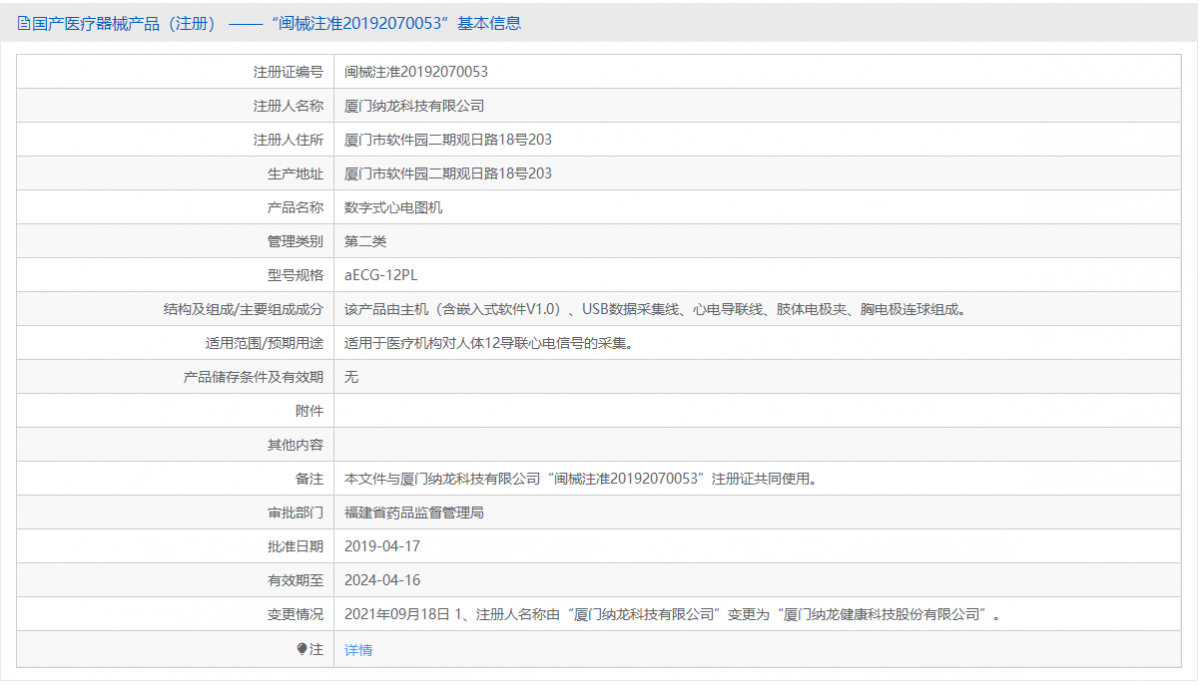Click the 有效期至 label

click(x=295, y=581)
